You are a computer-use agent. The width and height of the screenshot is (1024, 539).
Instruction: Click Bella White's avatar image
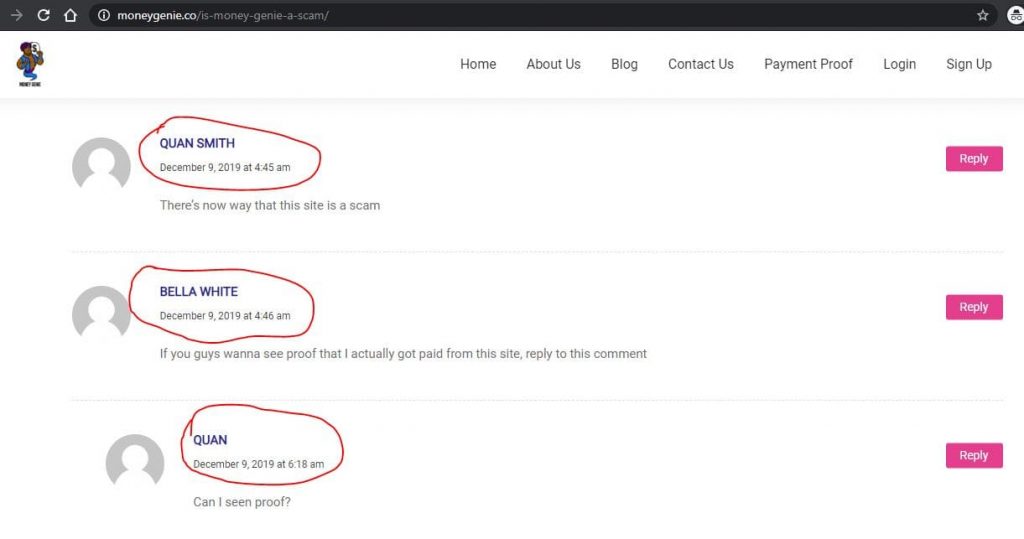[101, 312]
